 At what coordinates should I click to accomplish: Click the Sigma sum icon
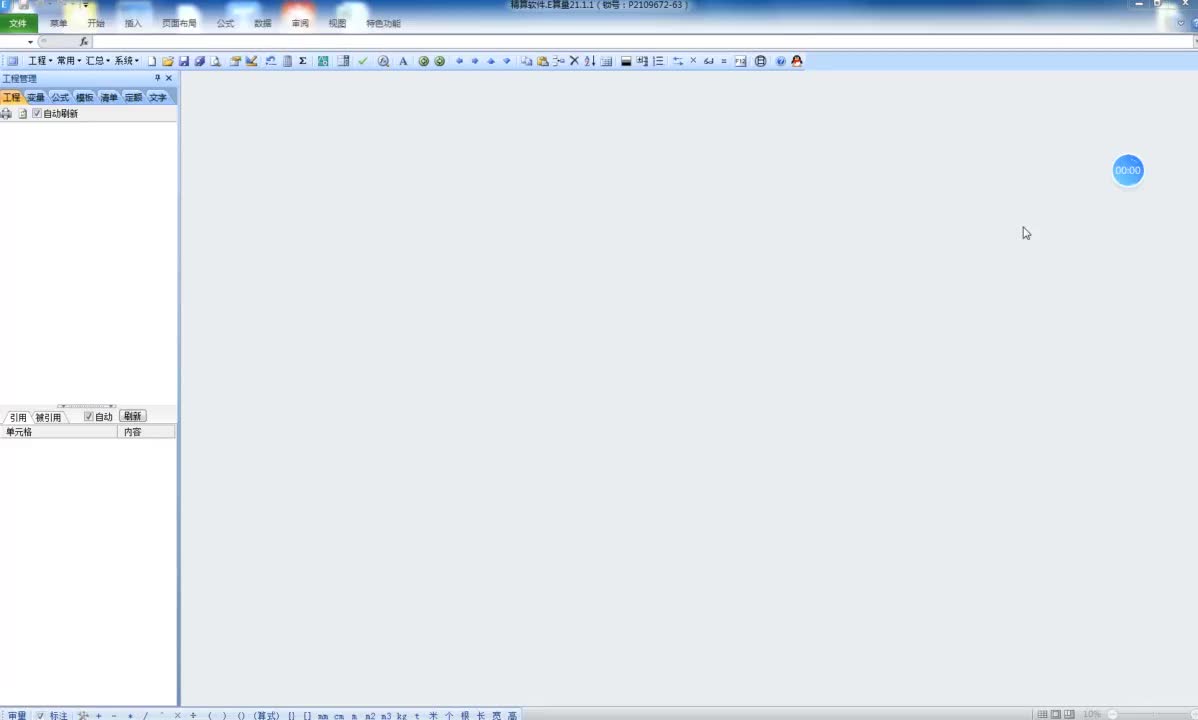pos(303,61)
